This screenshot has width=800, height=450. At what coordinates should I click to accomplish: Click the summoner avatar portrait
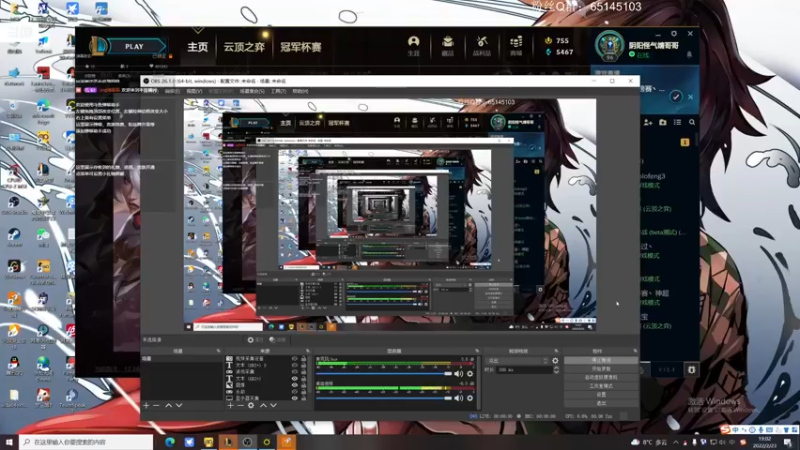click(609, 46)
